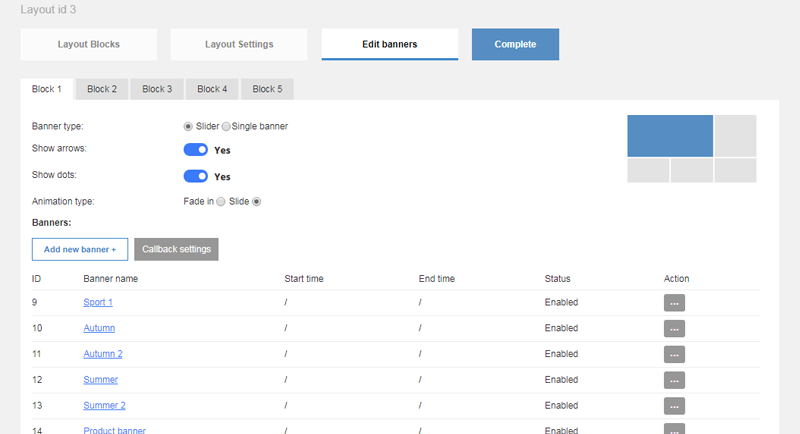Viewport: 800px width, 434px height.
Task: Select the Single banner radio option
Action: pos(226,126)
